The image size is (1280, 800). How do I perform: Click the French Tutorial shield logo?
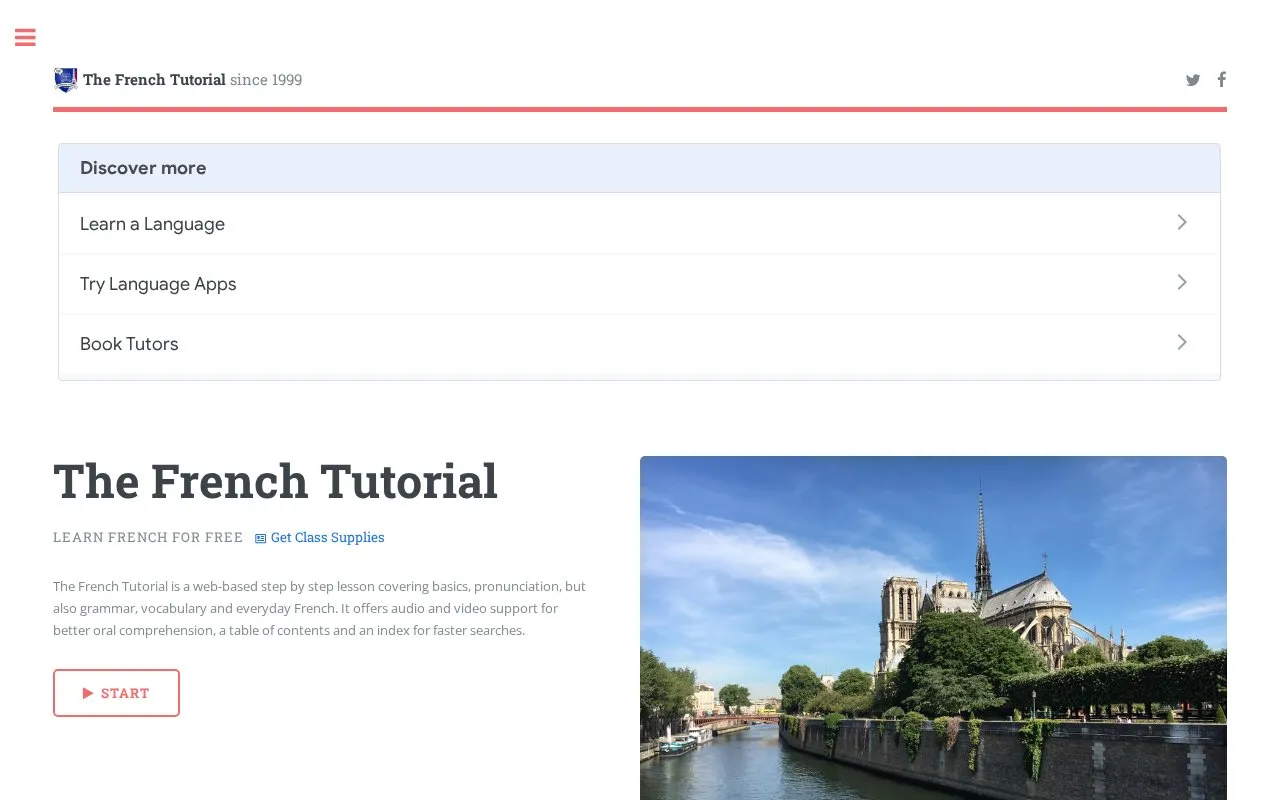66,80
